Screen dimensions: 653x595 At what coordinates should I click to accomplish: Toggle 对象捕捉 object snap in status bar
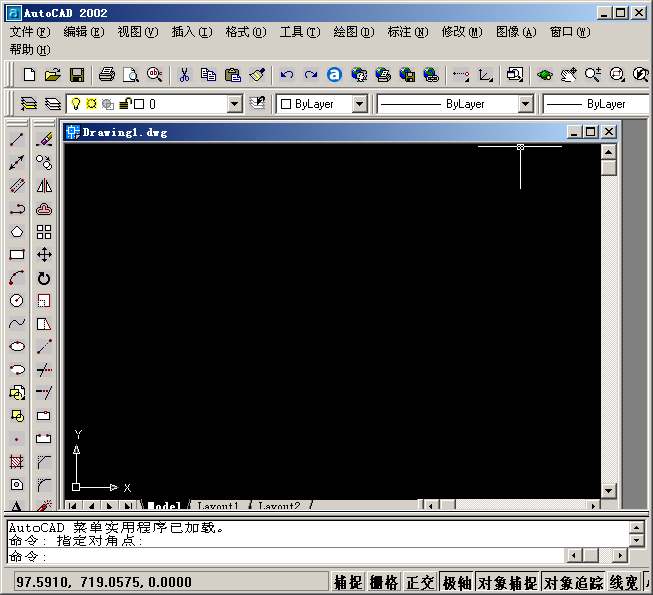(507, 582)
